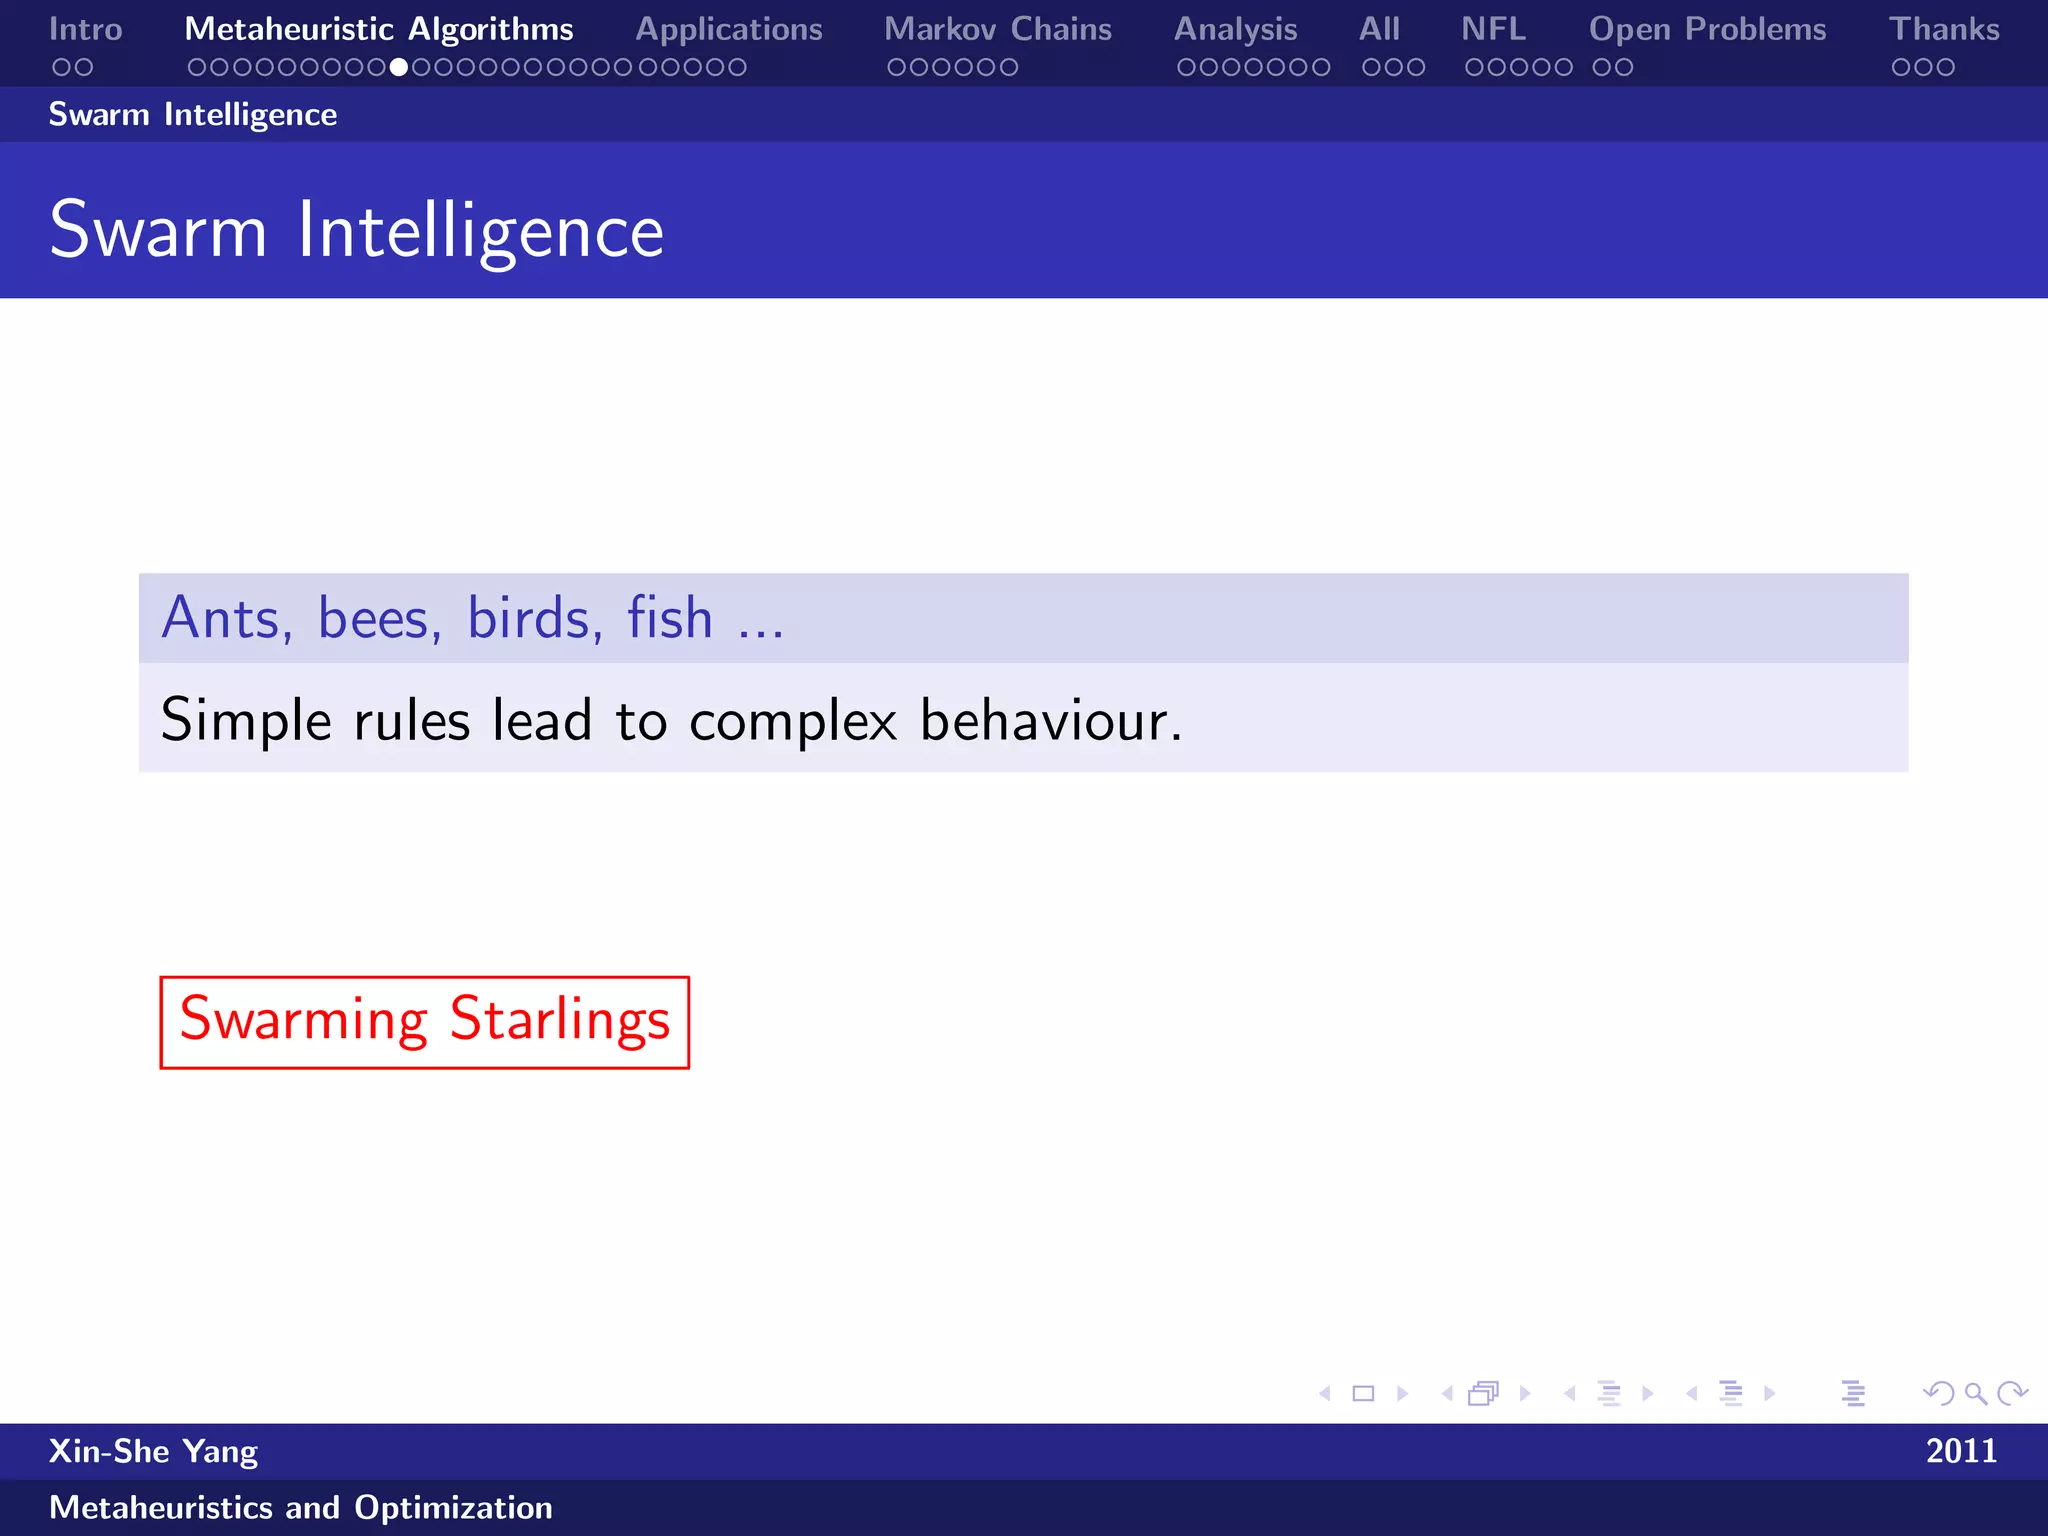The image size is (2048, 1536).
Task: Open the Open Problems section
Action: 1708,30
